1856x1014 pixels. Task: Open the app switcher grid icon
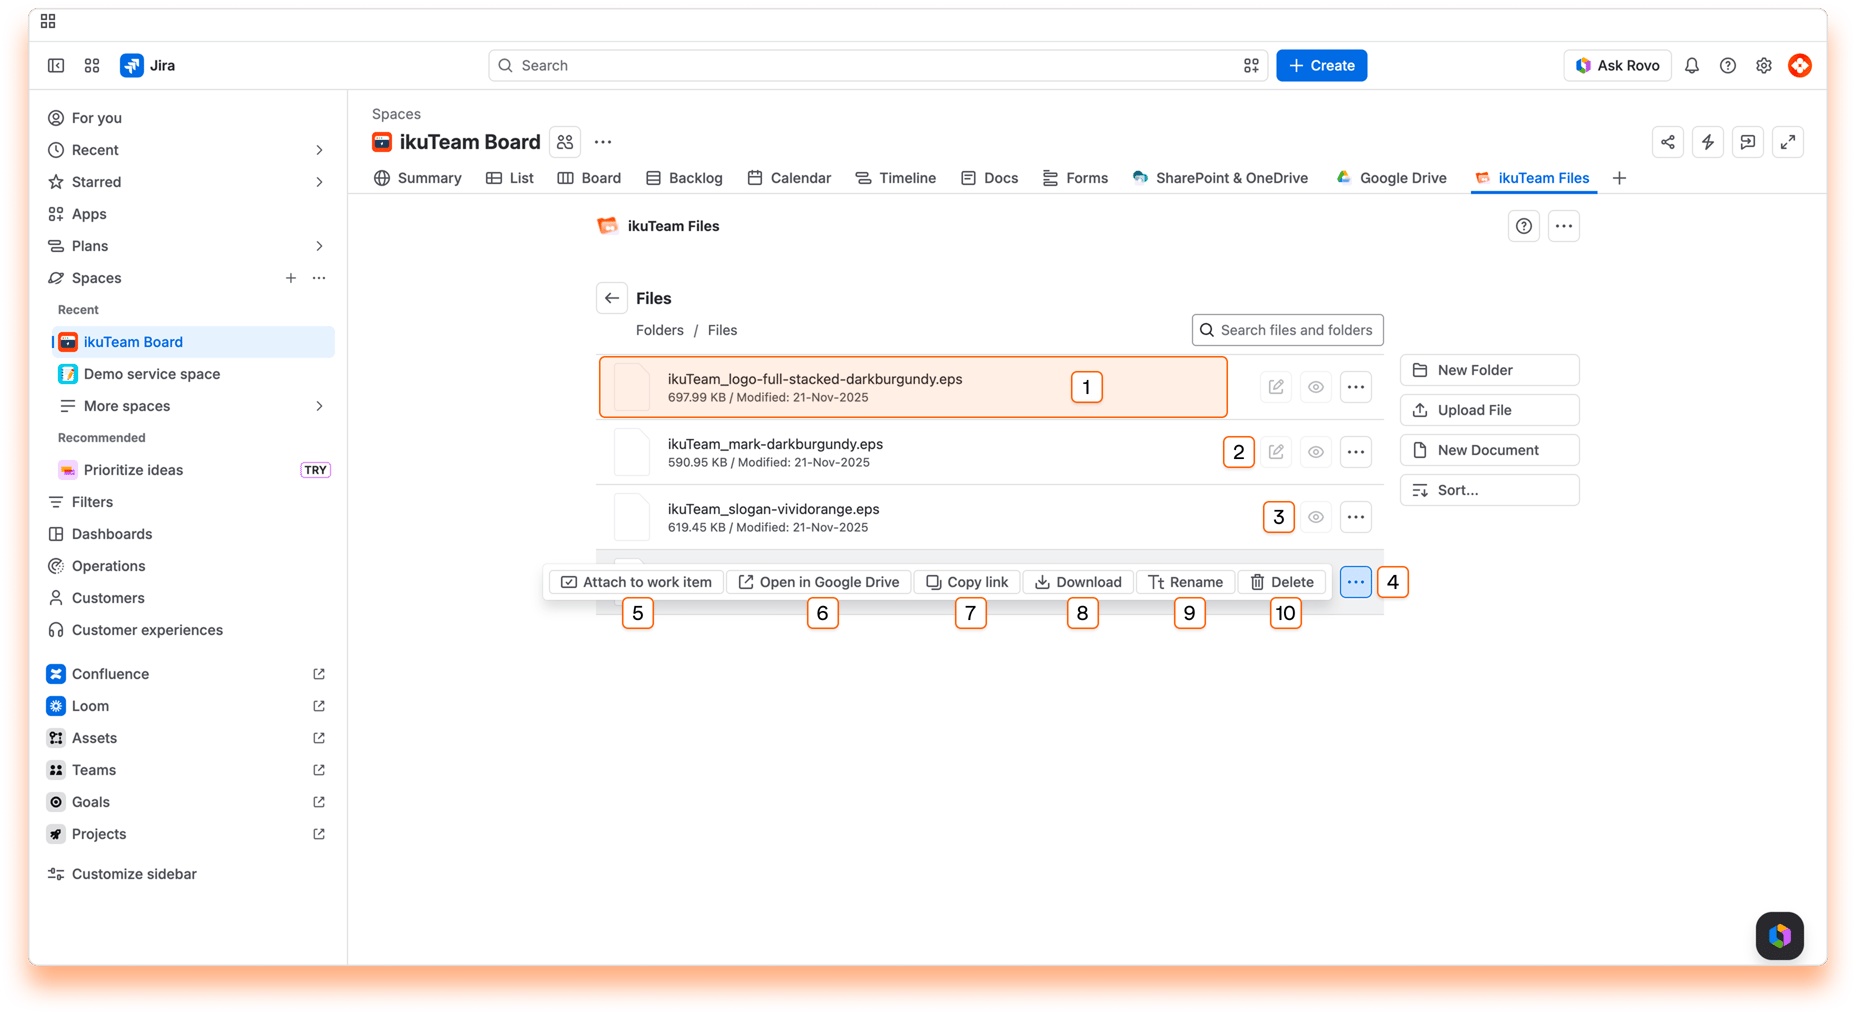[x=92, y=65]
